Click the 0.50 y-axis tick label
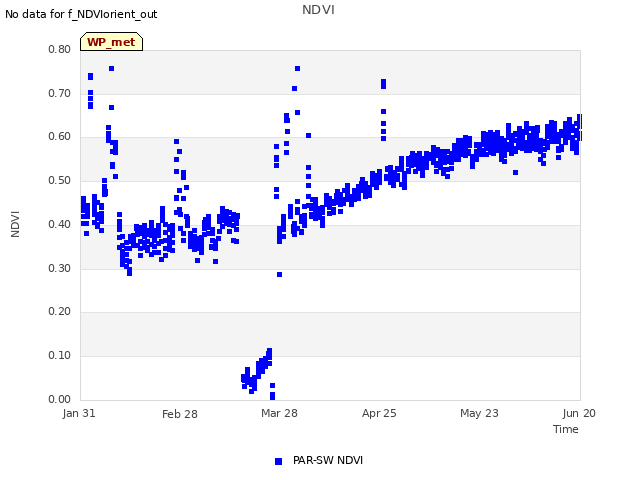The width and height of the screenshot is (640, 480). tap(60, 180)
